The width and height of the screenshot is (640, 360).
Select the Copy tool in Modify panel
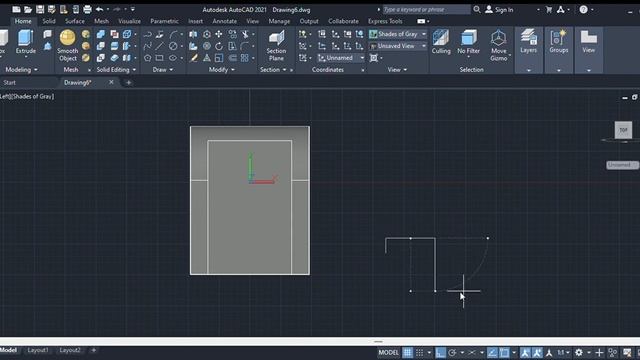click(x=232, y=34)
